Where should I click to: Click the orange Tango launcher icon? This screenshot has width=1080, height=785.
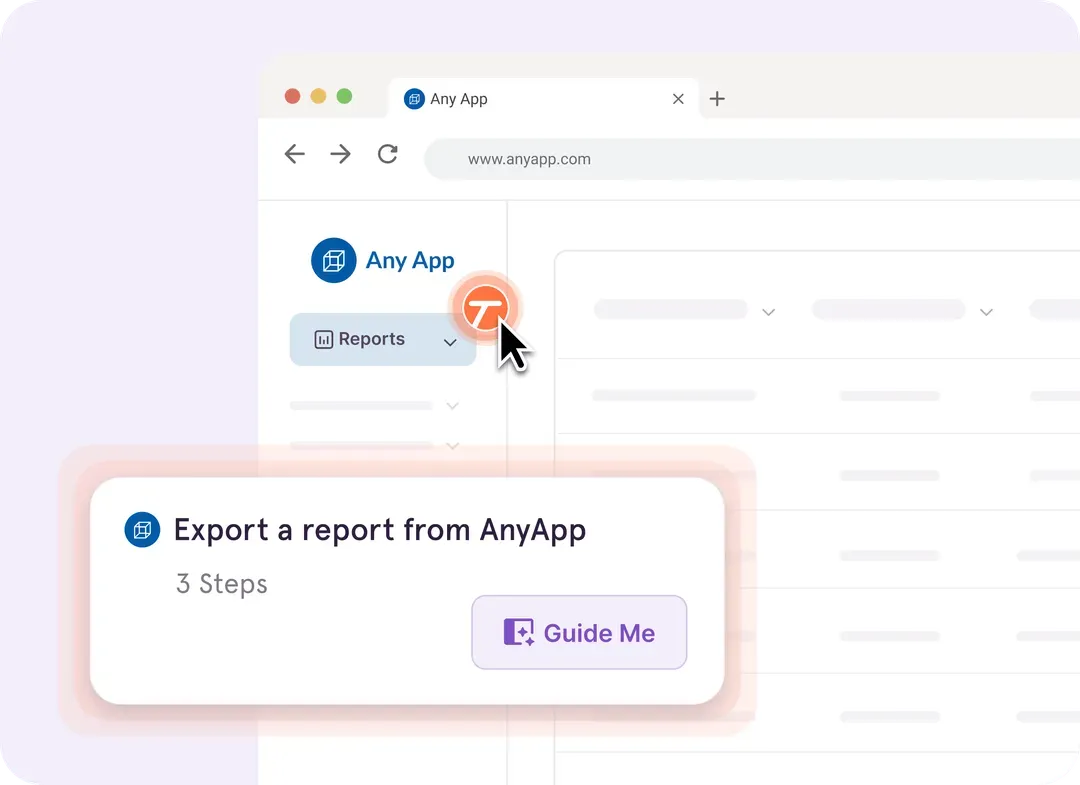486,310
